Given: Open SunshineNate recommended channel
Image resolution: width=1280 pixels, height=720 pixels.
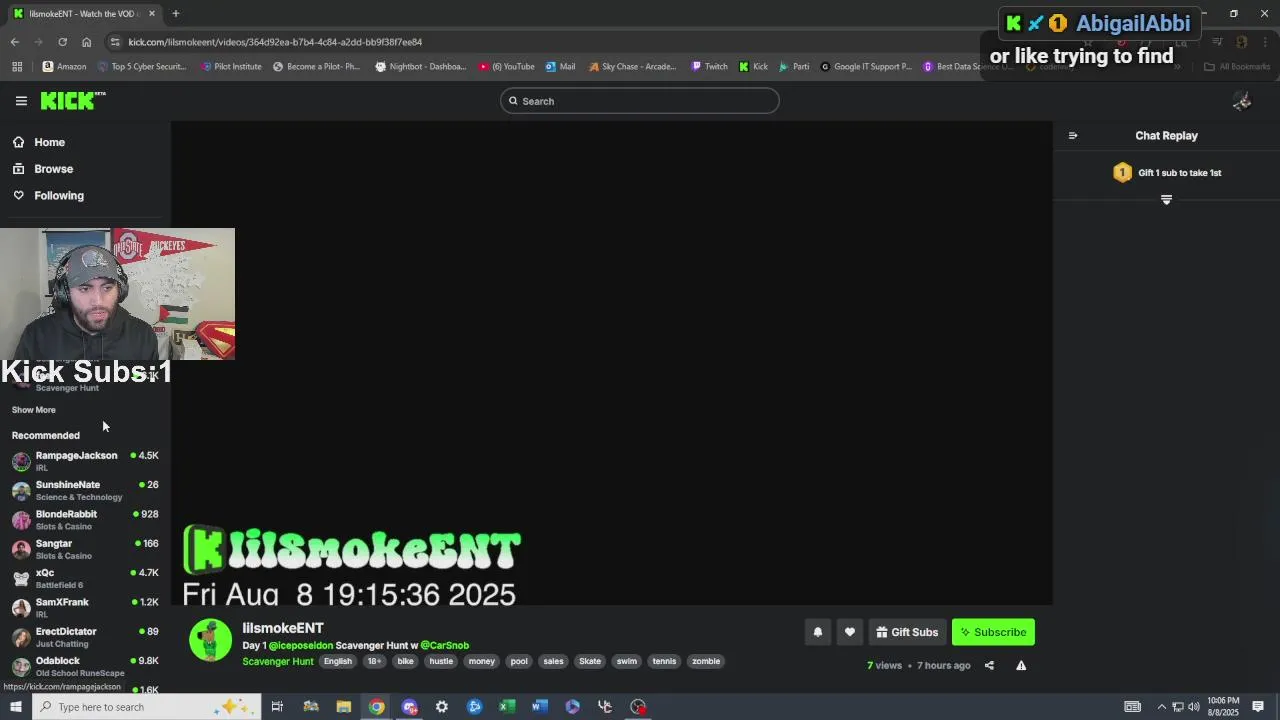Looking at the screenshot, I should coord(85,490).
